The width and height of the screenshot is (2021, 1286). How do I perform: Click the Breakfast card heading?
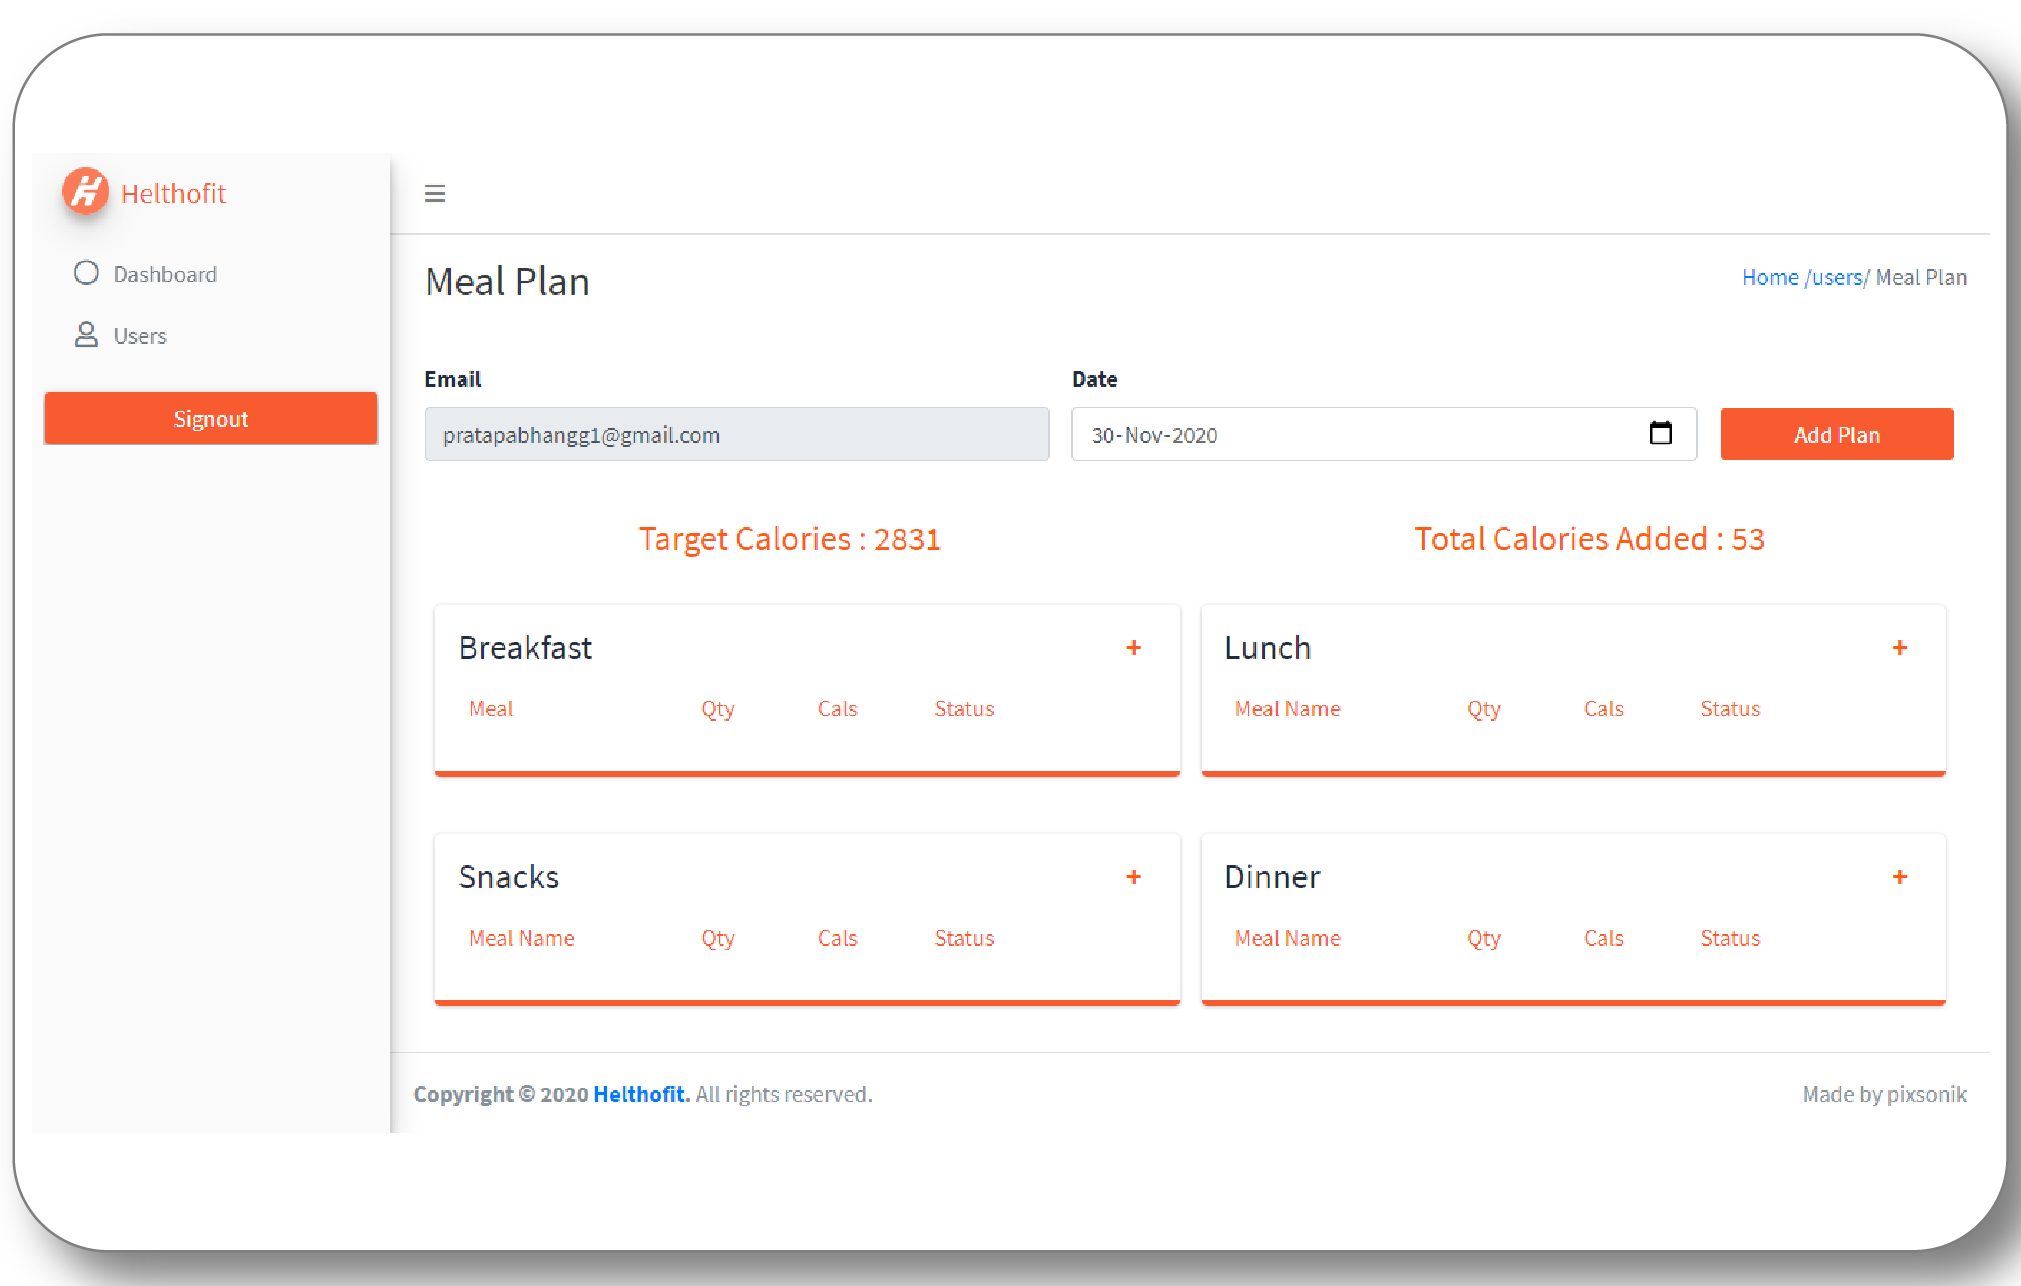pyautogui.click(x=525, y=648)
